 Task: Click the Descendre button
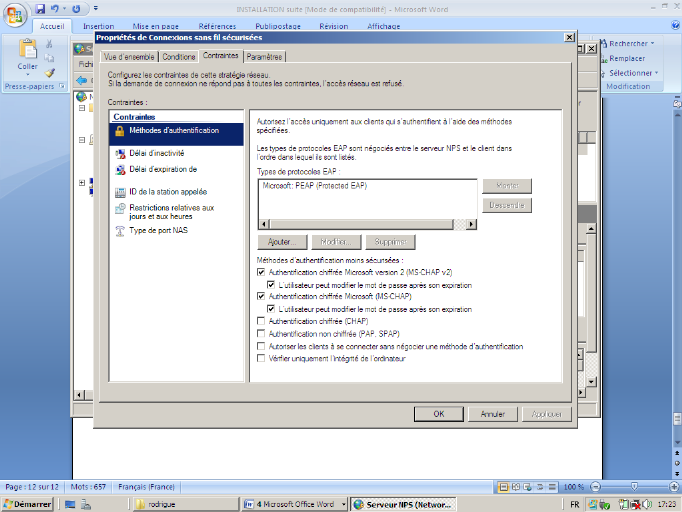pos(507,205)
